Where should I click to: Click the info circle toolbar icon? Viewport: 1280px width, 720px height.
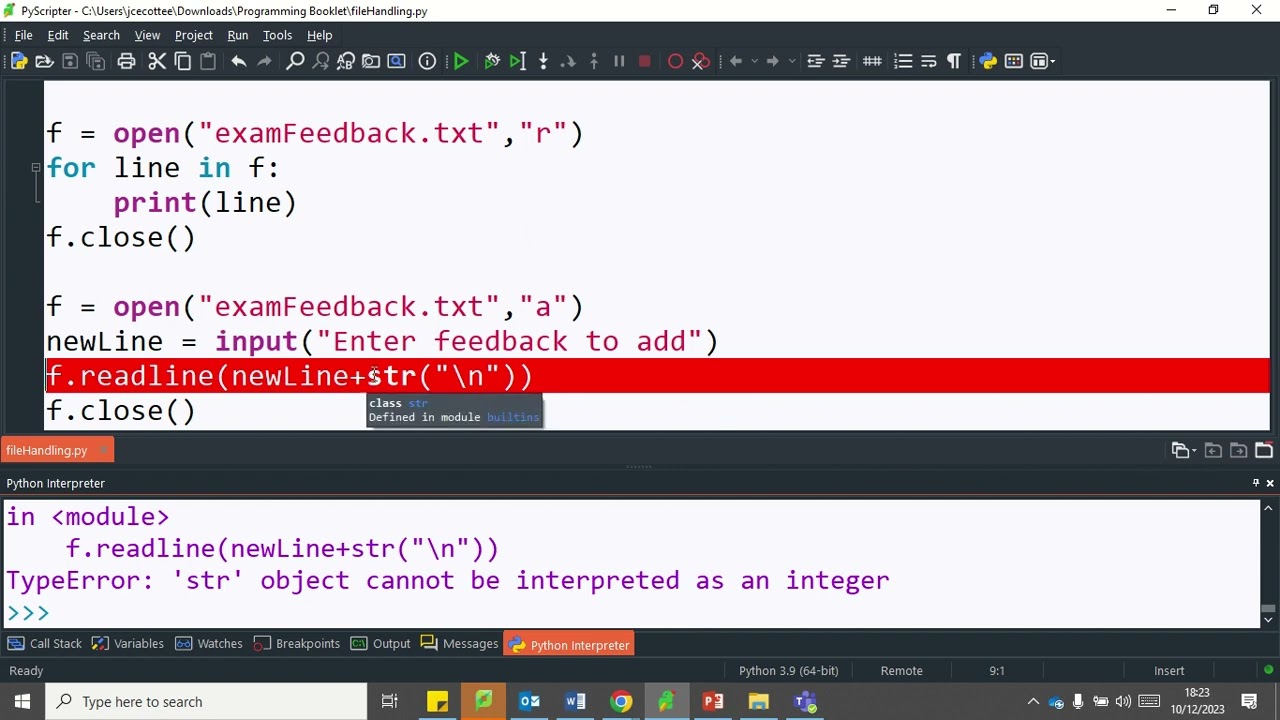click(x=427, y=61)
